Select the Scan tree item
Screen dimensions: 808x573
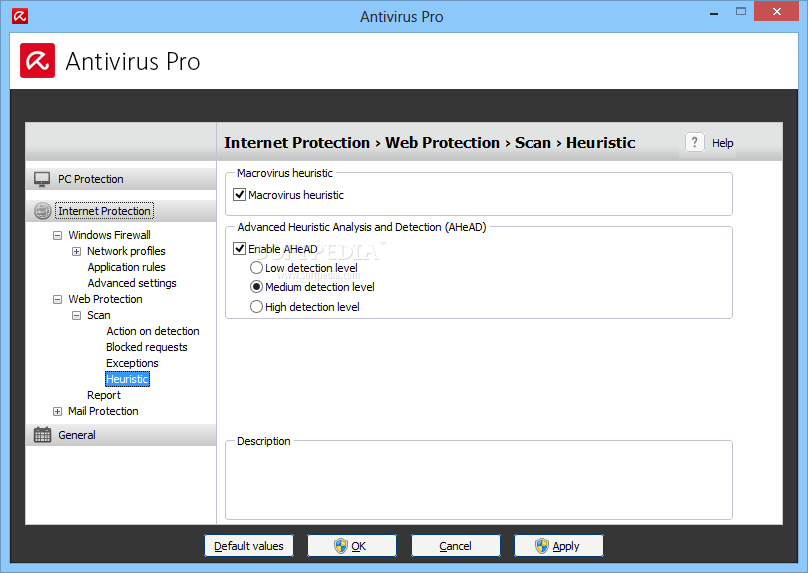(98, 315)
